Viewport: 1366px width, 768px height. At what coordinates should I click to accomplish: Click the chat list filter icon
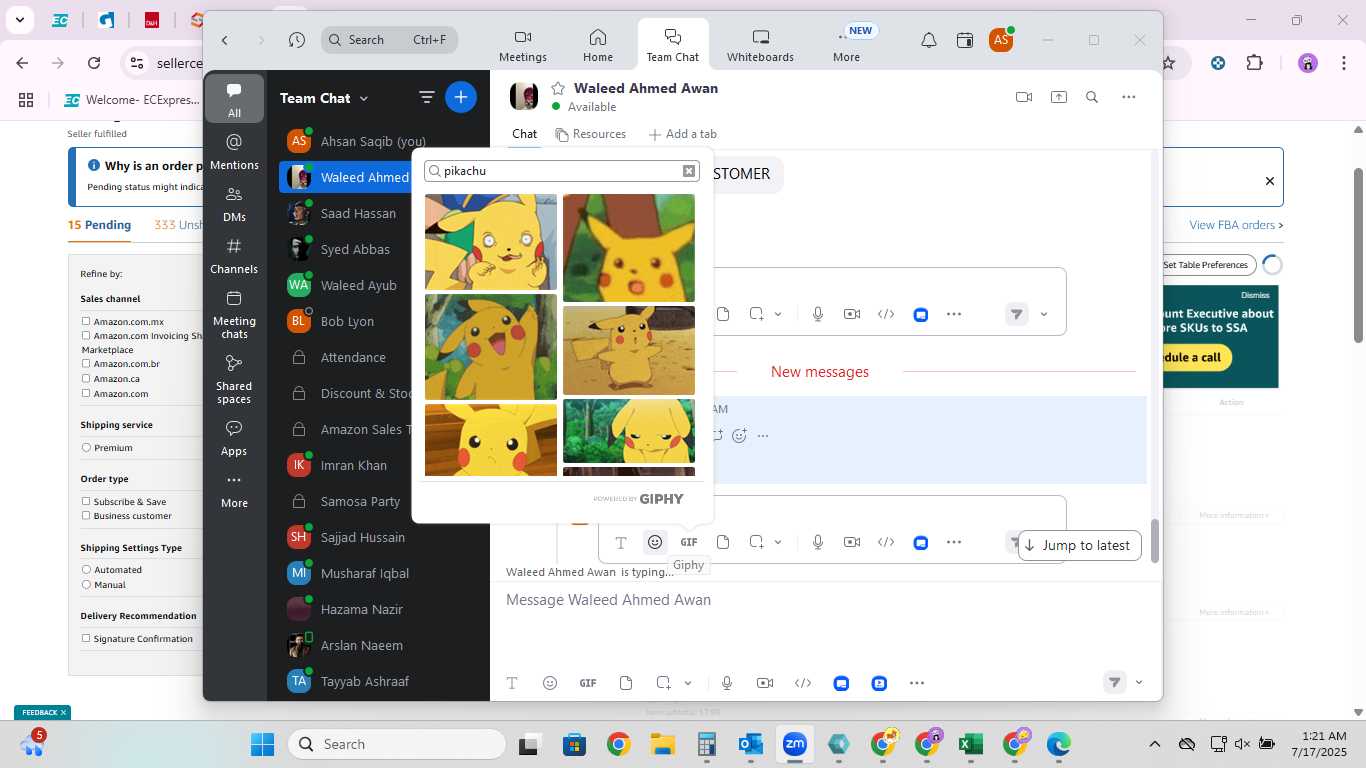pos(427,97)
